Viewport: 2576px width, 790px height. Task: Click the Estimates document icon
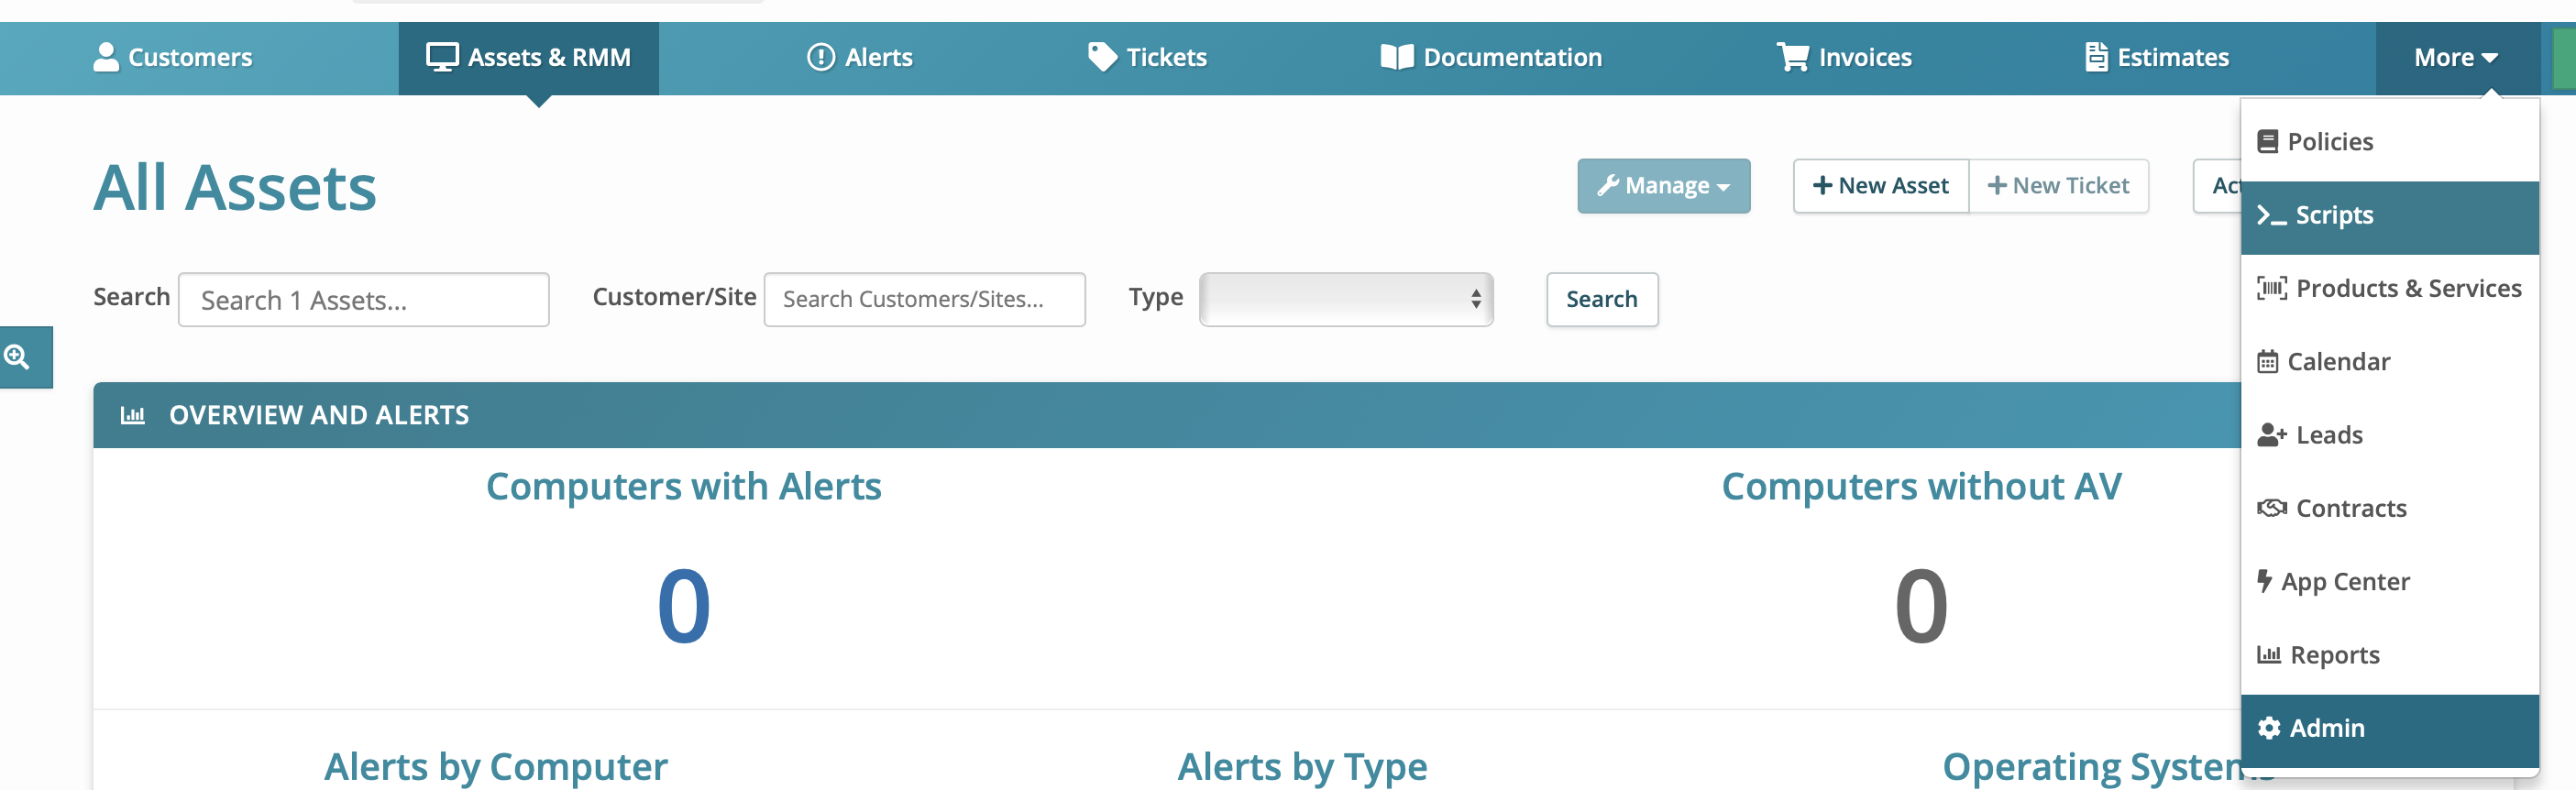click(x=2097, y=57)
